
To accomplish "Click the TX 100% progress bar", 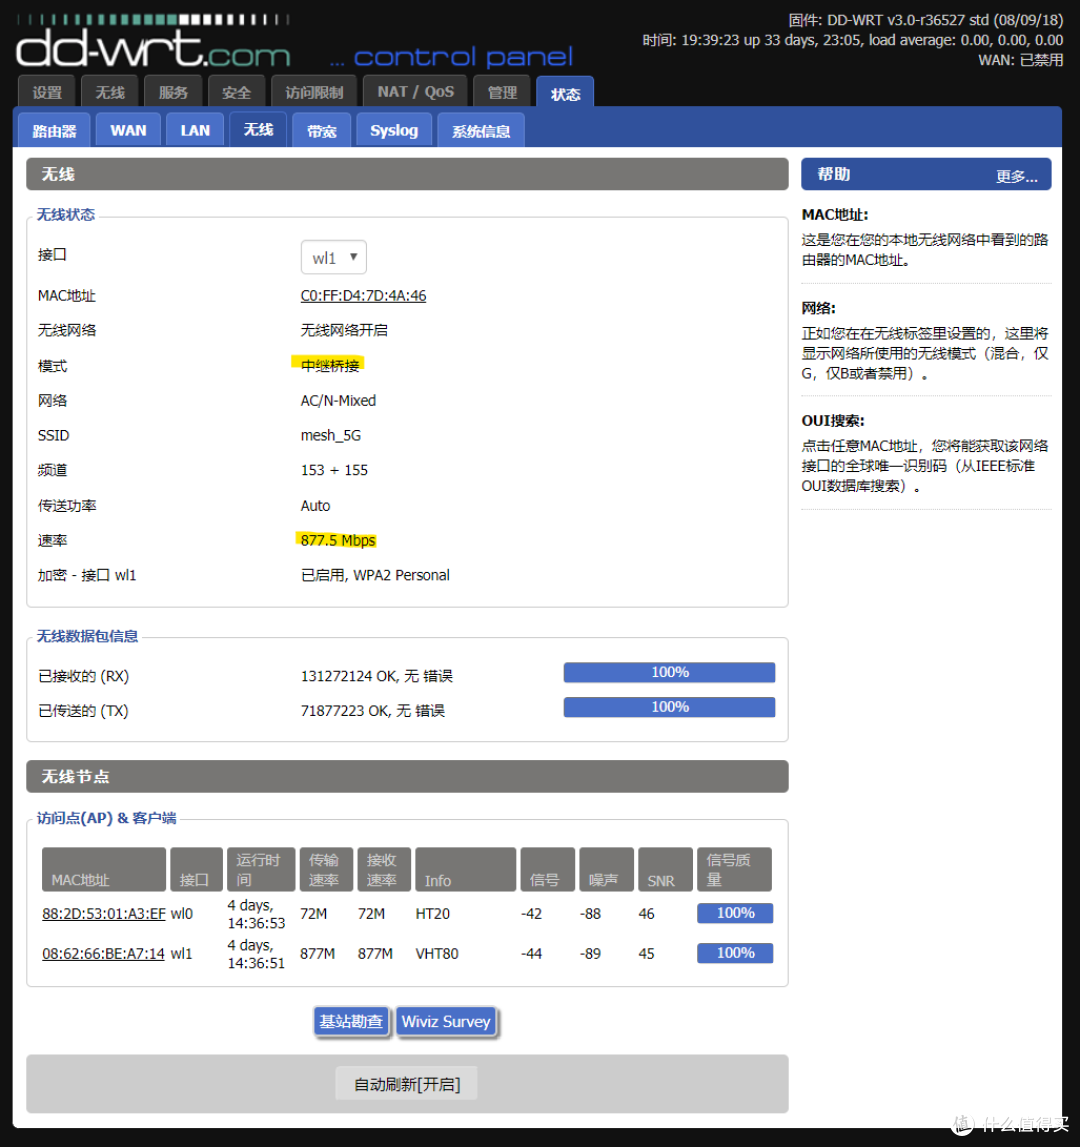I will pyautogui.click(x=670, y=707).
